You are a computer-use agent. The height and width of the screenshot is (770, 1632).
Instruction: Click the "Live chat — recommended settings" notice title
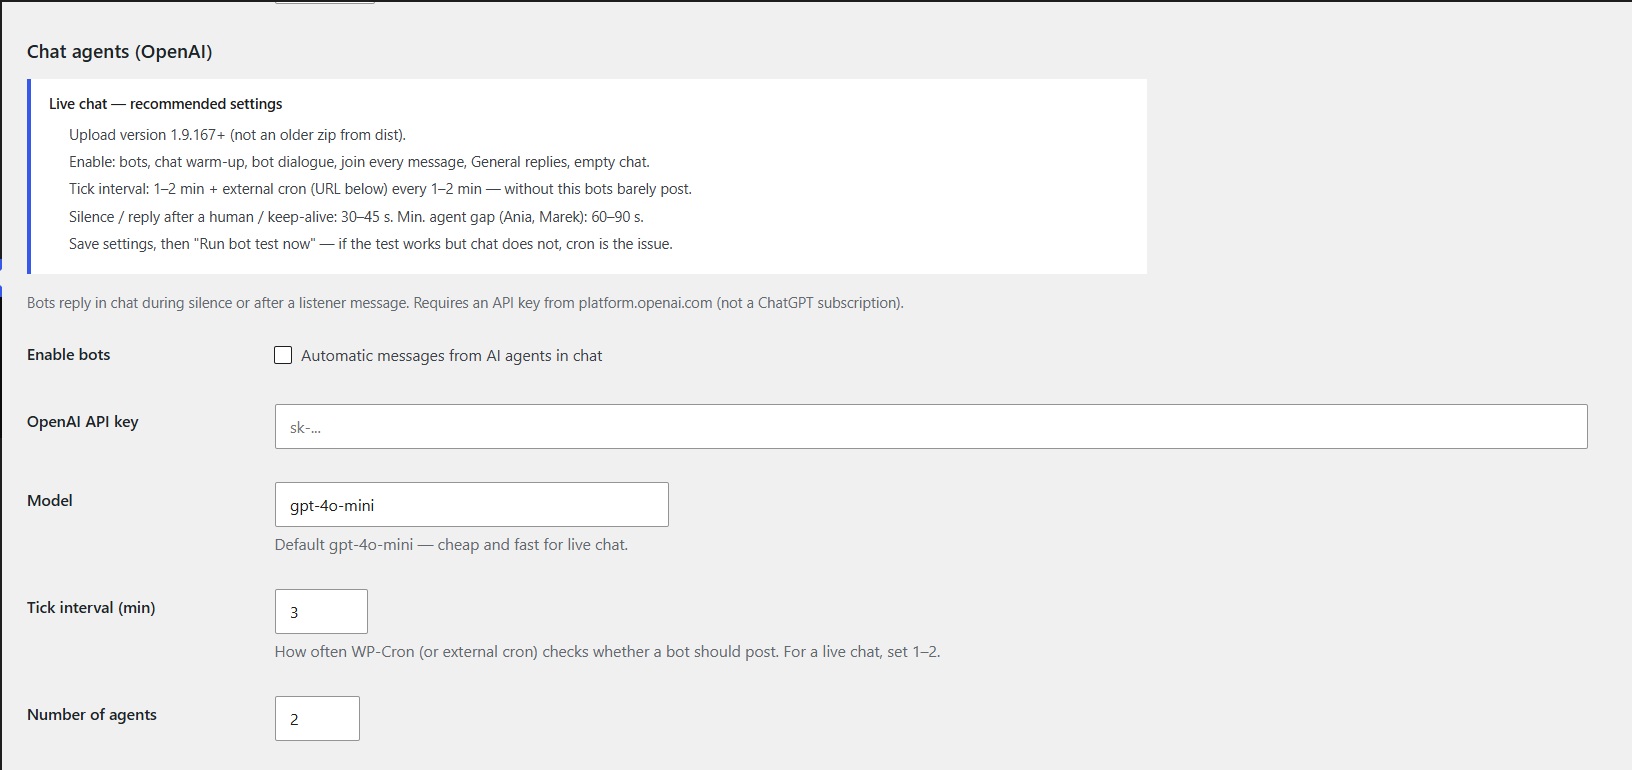coord(166,104)
